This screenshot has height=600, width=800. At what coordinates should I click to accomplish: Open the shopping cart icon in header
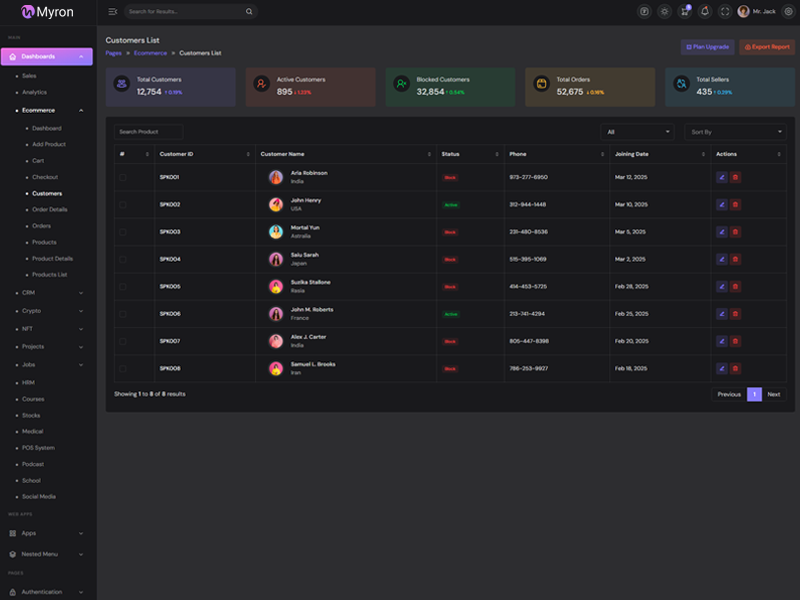tap(684, 12)
